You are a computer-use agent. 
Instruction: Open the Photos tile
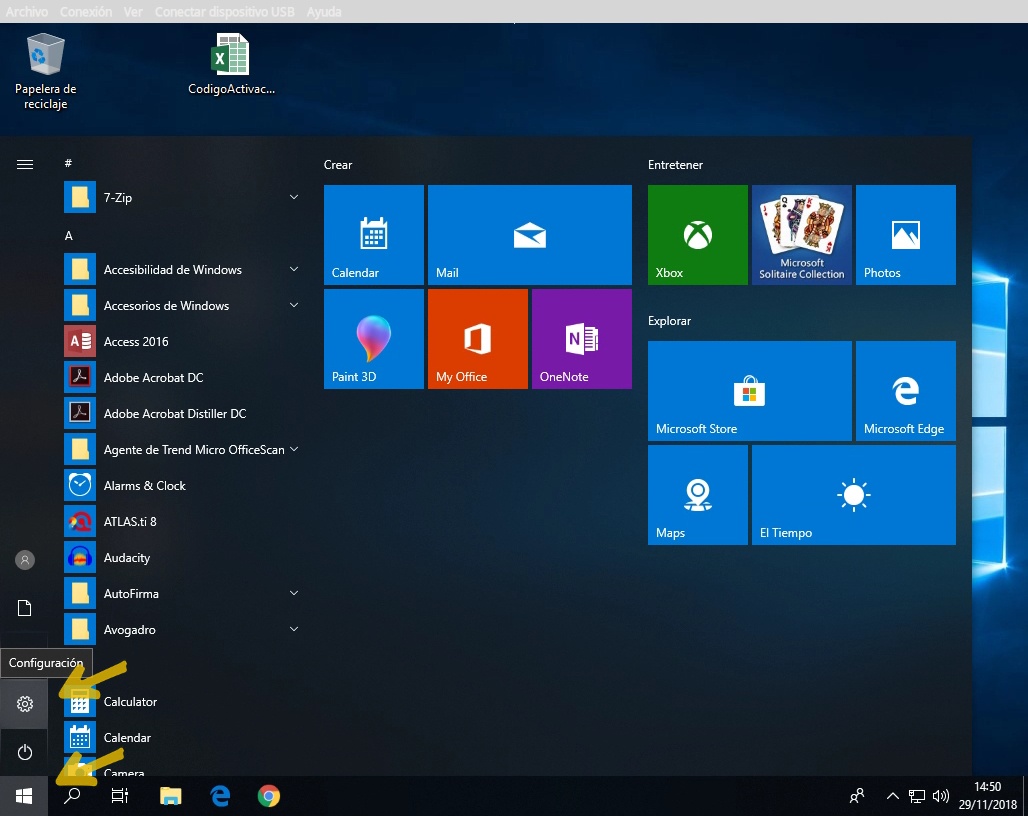point(905,235)
